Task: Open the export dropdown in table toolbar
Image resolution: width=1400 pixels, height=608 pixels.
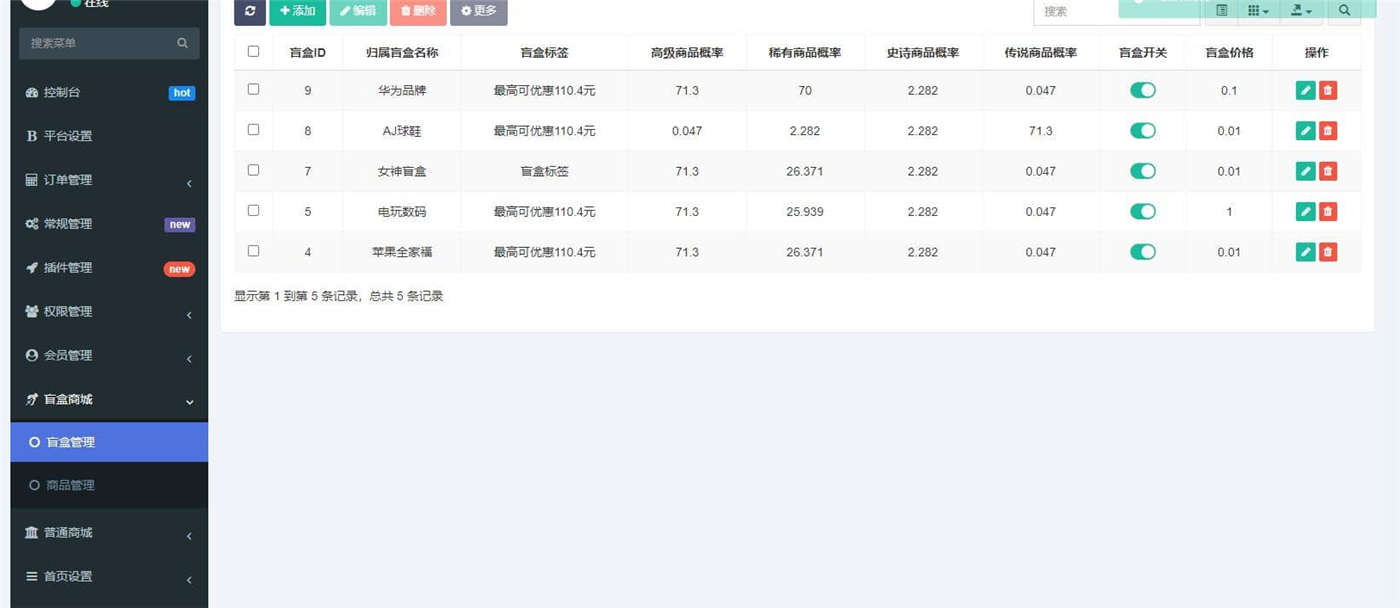Action: (x=1301, y=11)
